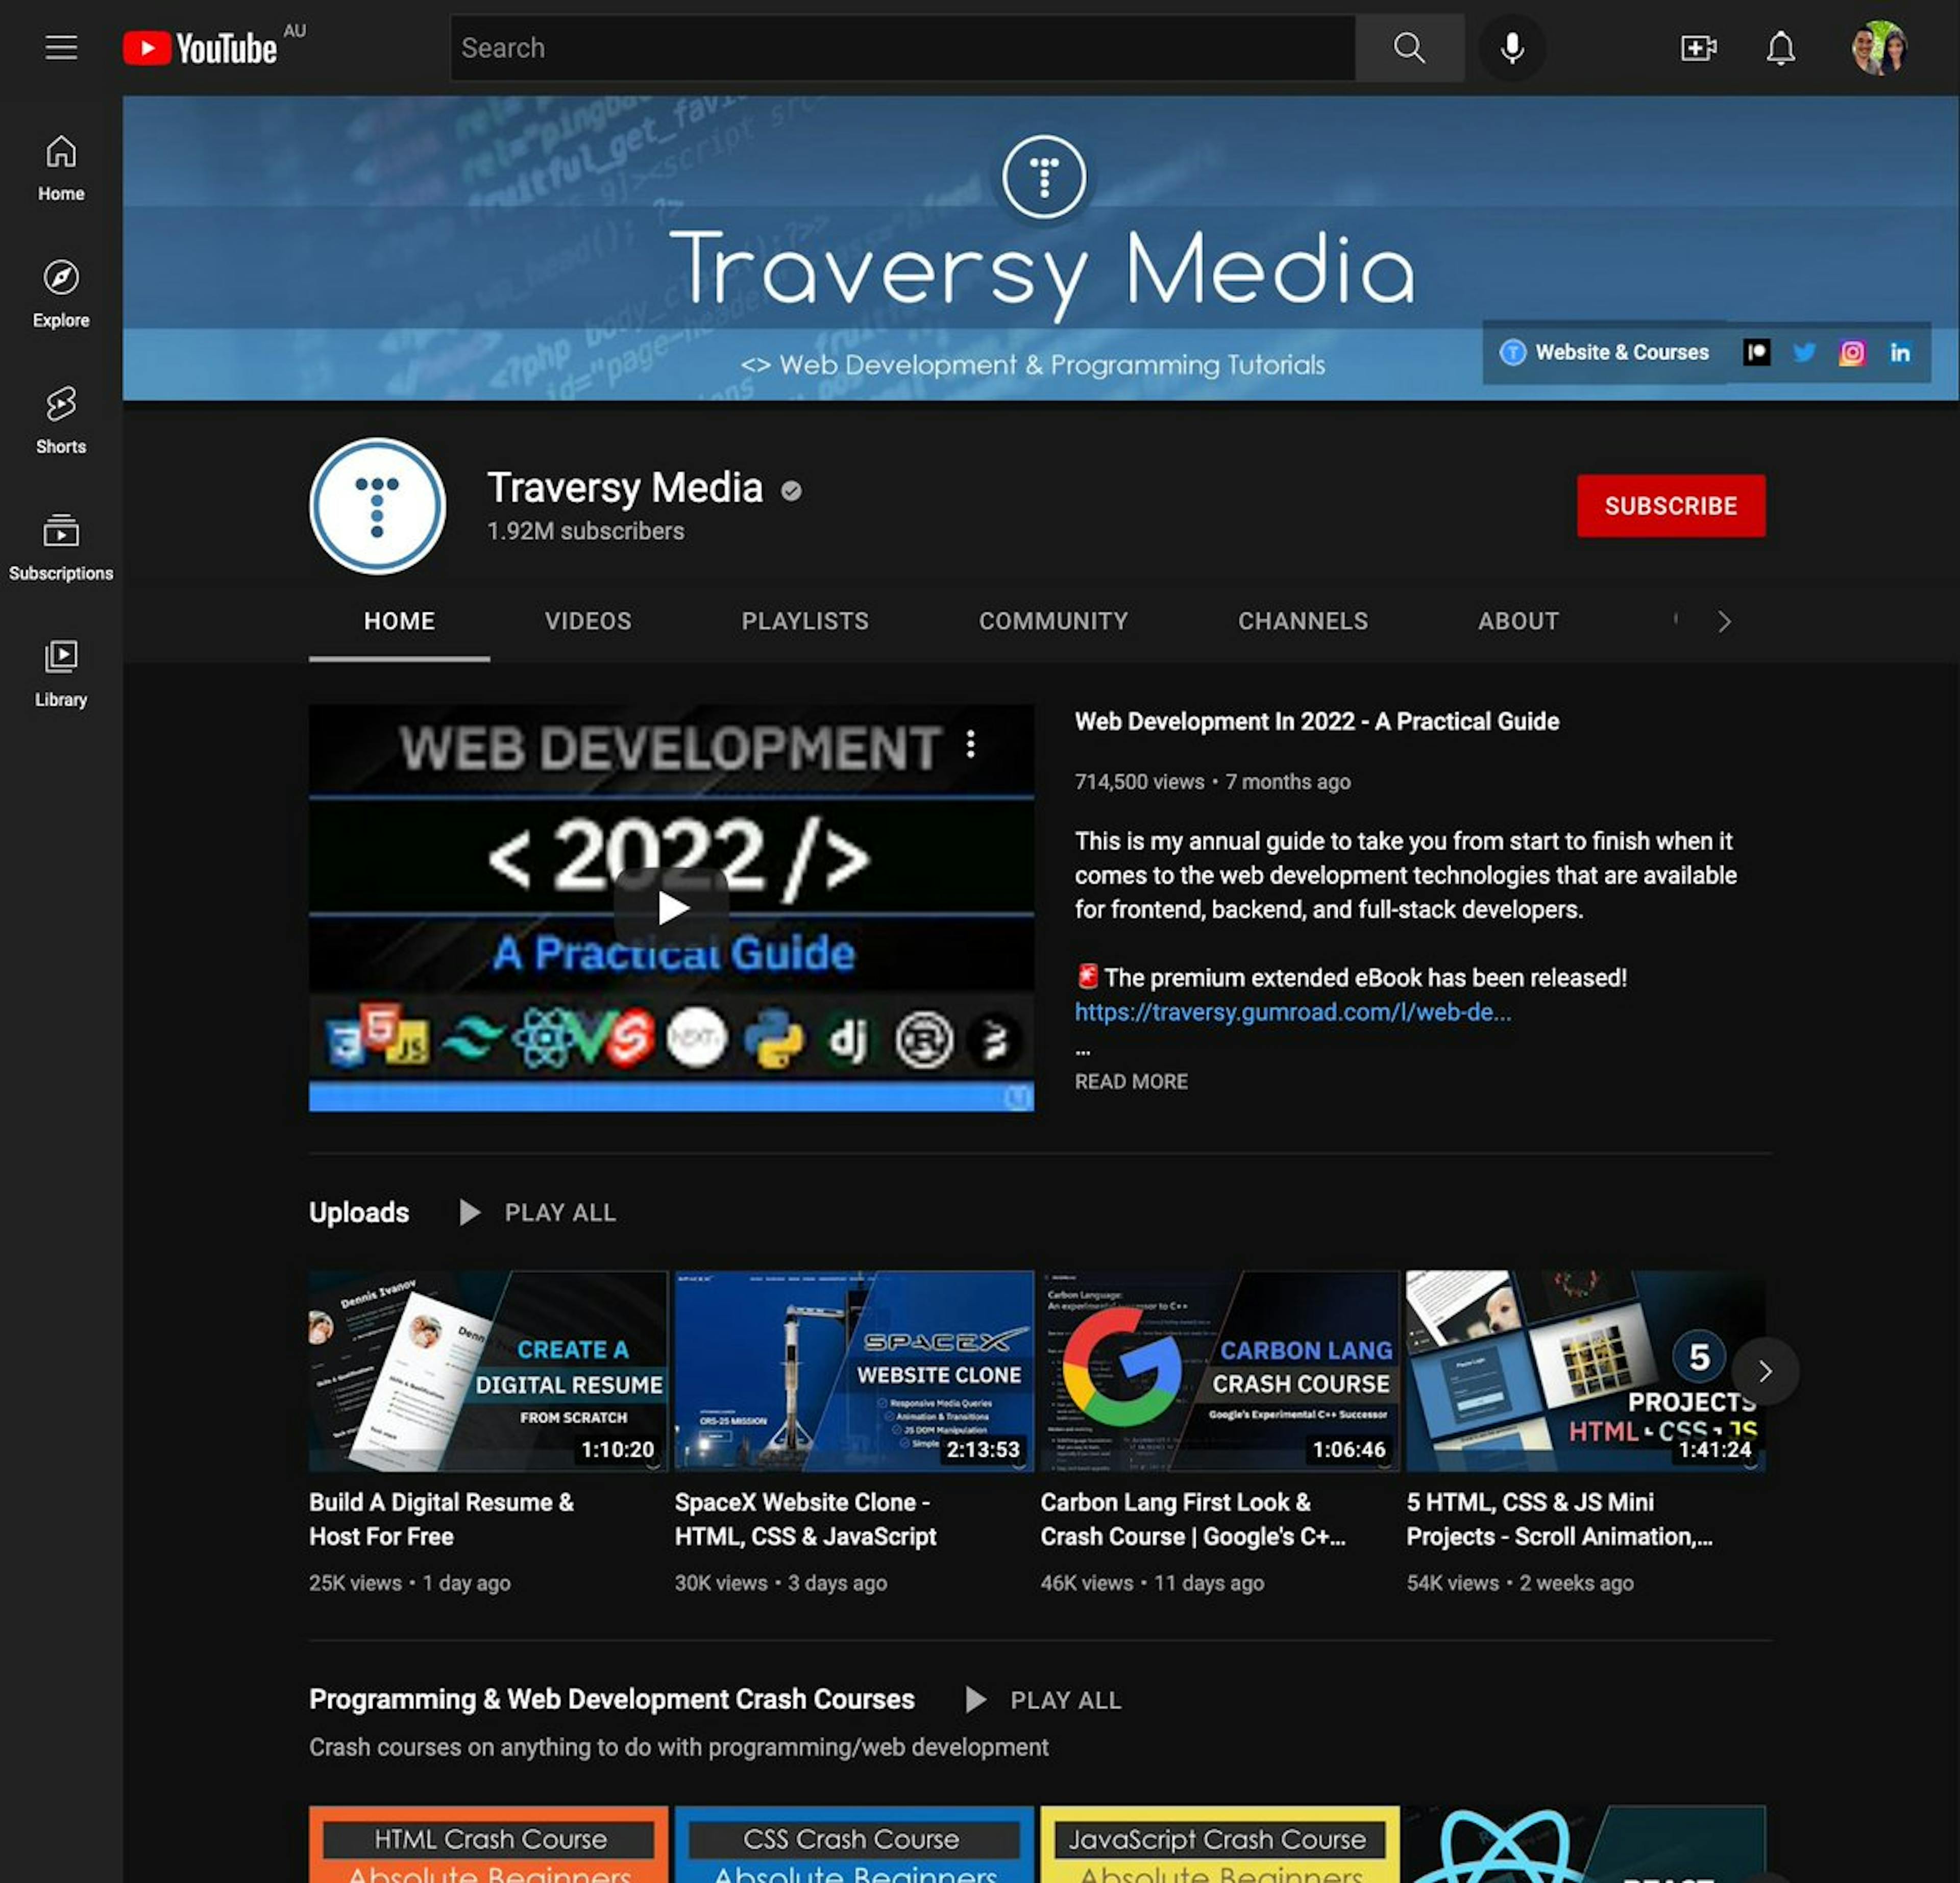
Task: Click the YouTube logo
Action: [200, 48]
